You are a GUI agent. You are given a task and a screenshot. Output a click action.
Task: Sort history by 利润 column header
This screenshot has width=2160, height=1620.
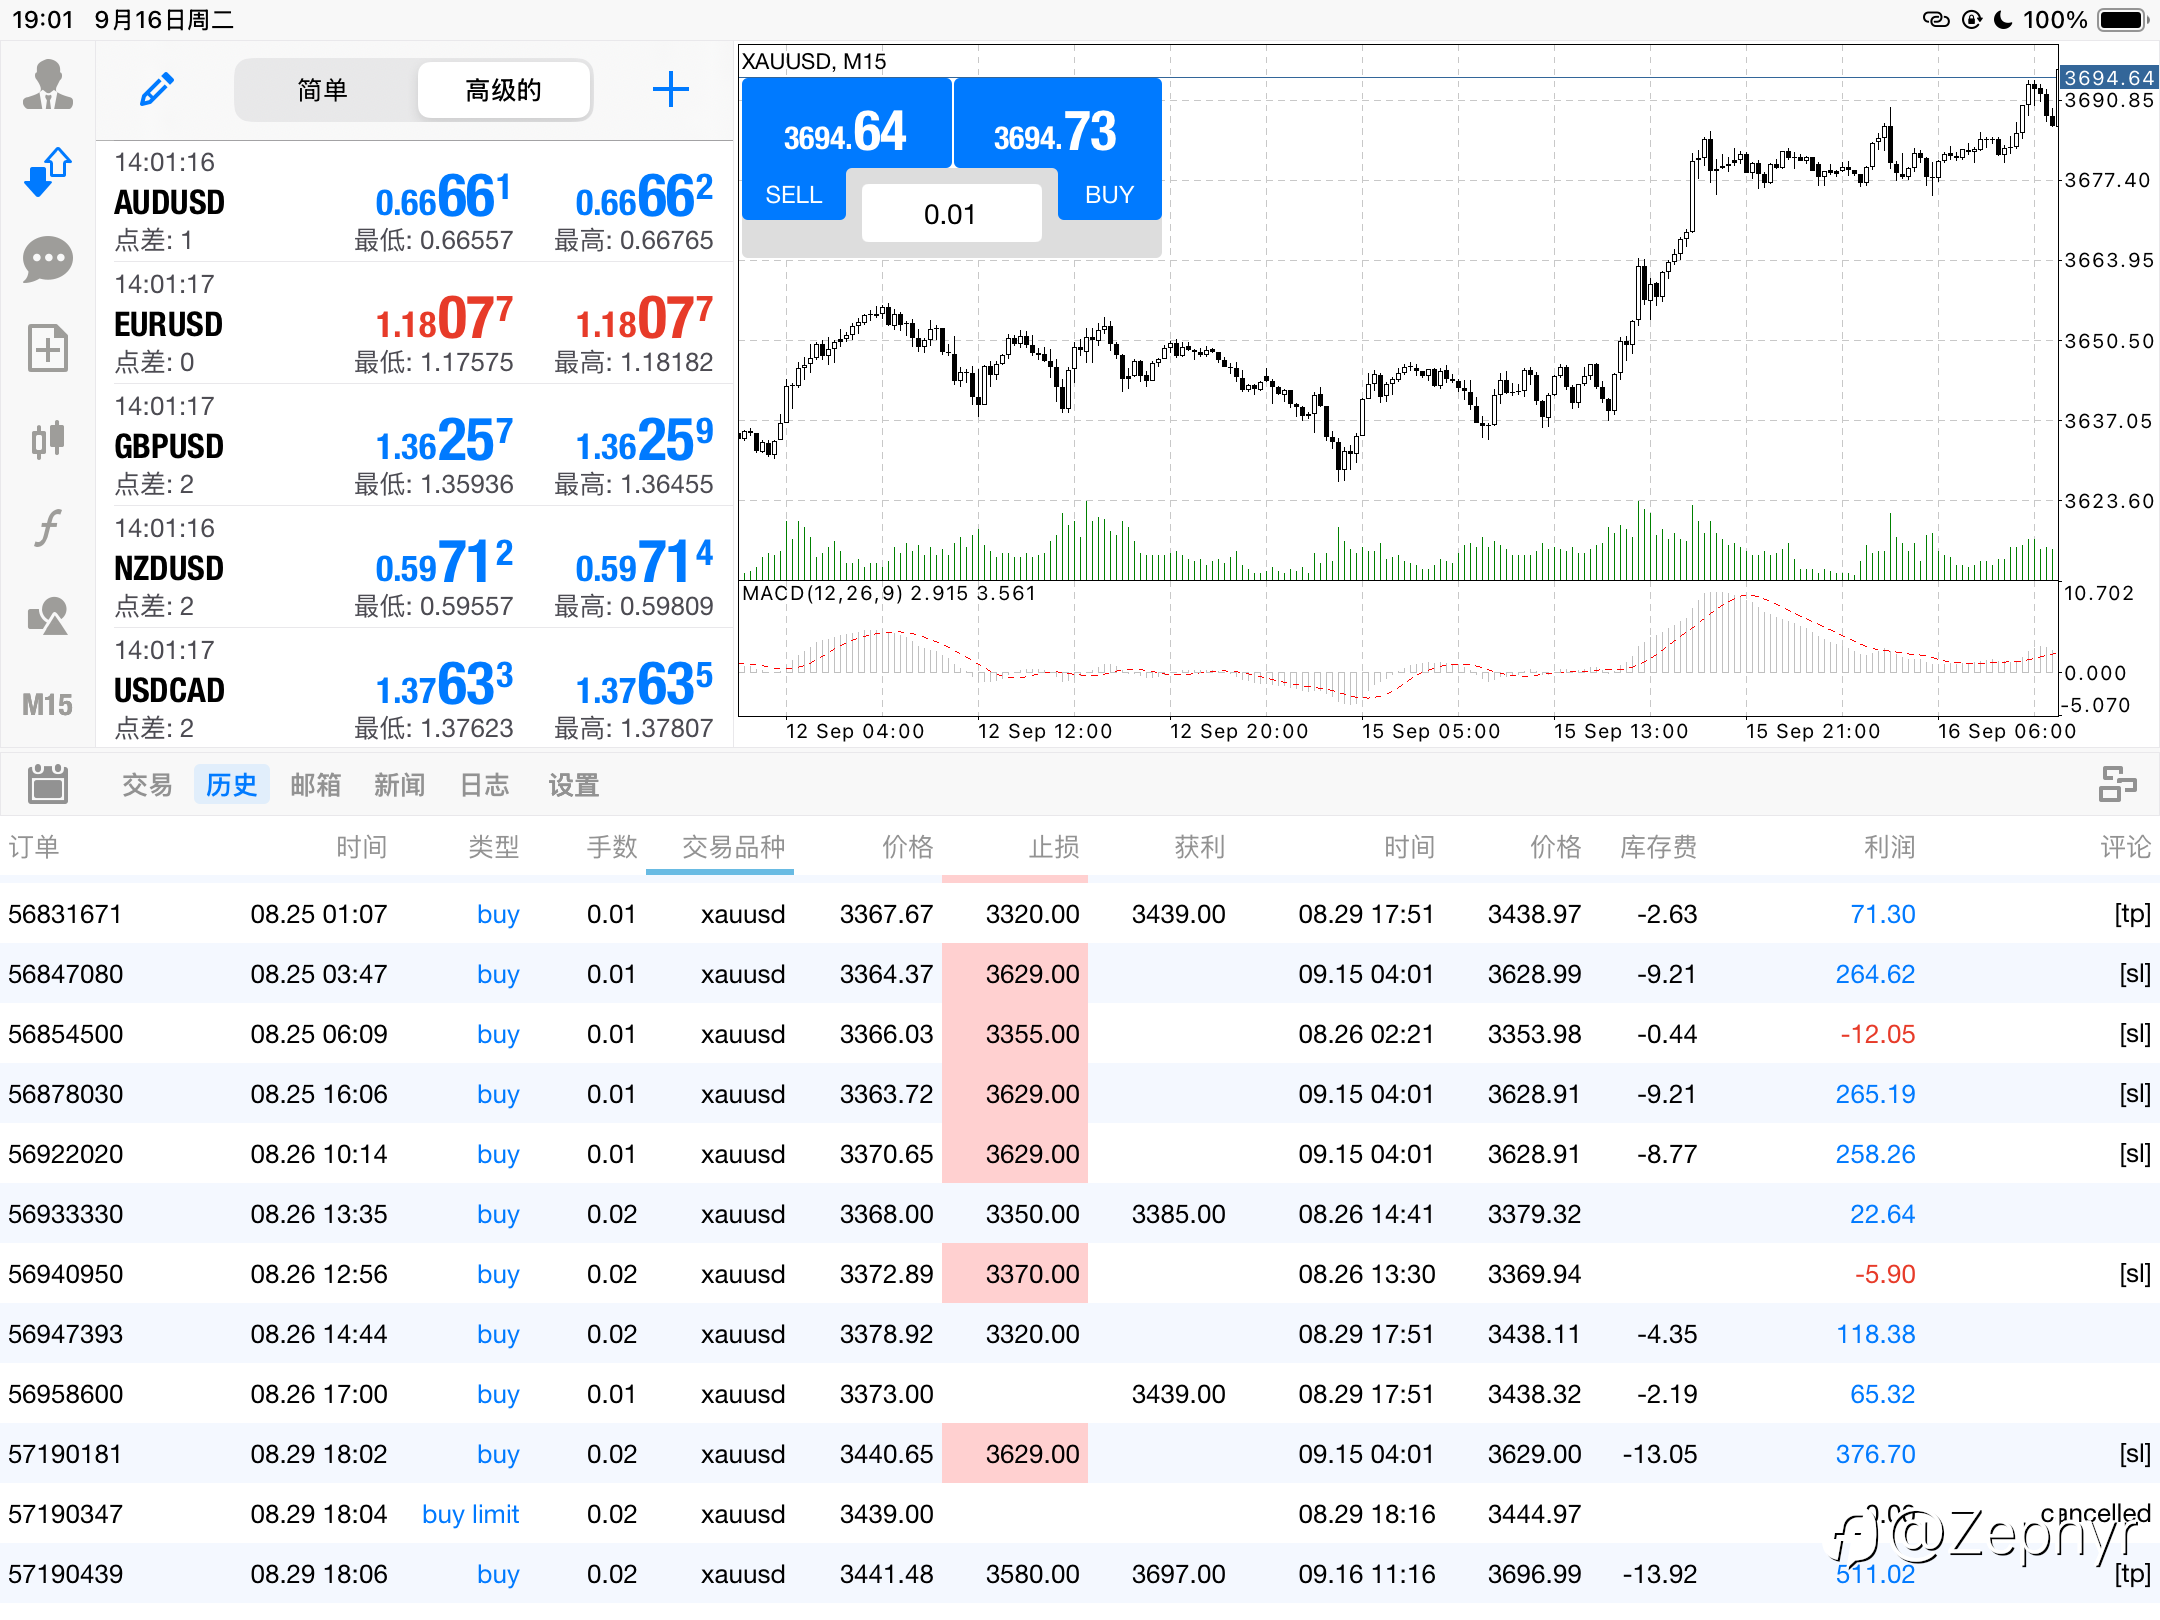1888,847
